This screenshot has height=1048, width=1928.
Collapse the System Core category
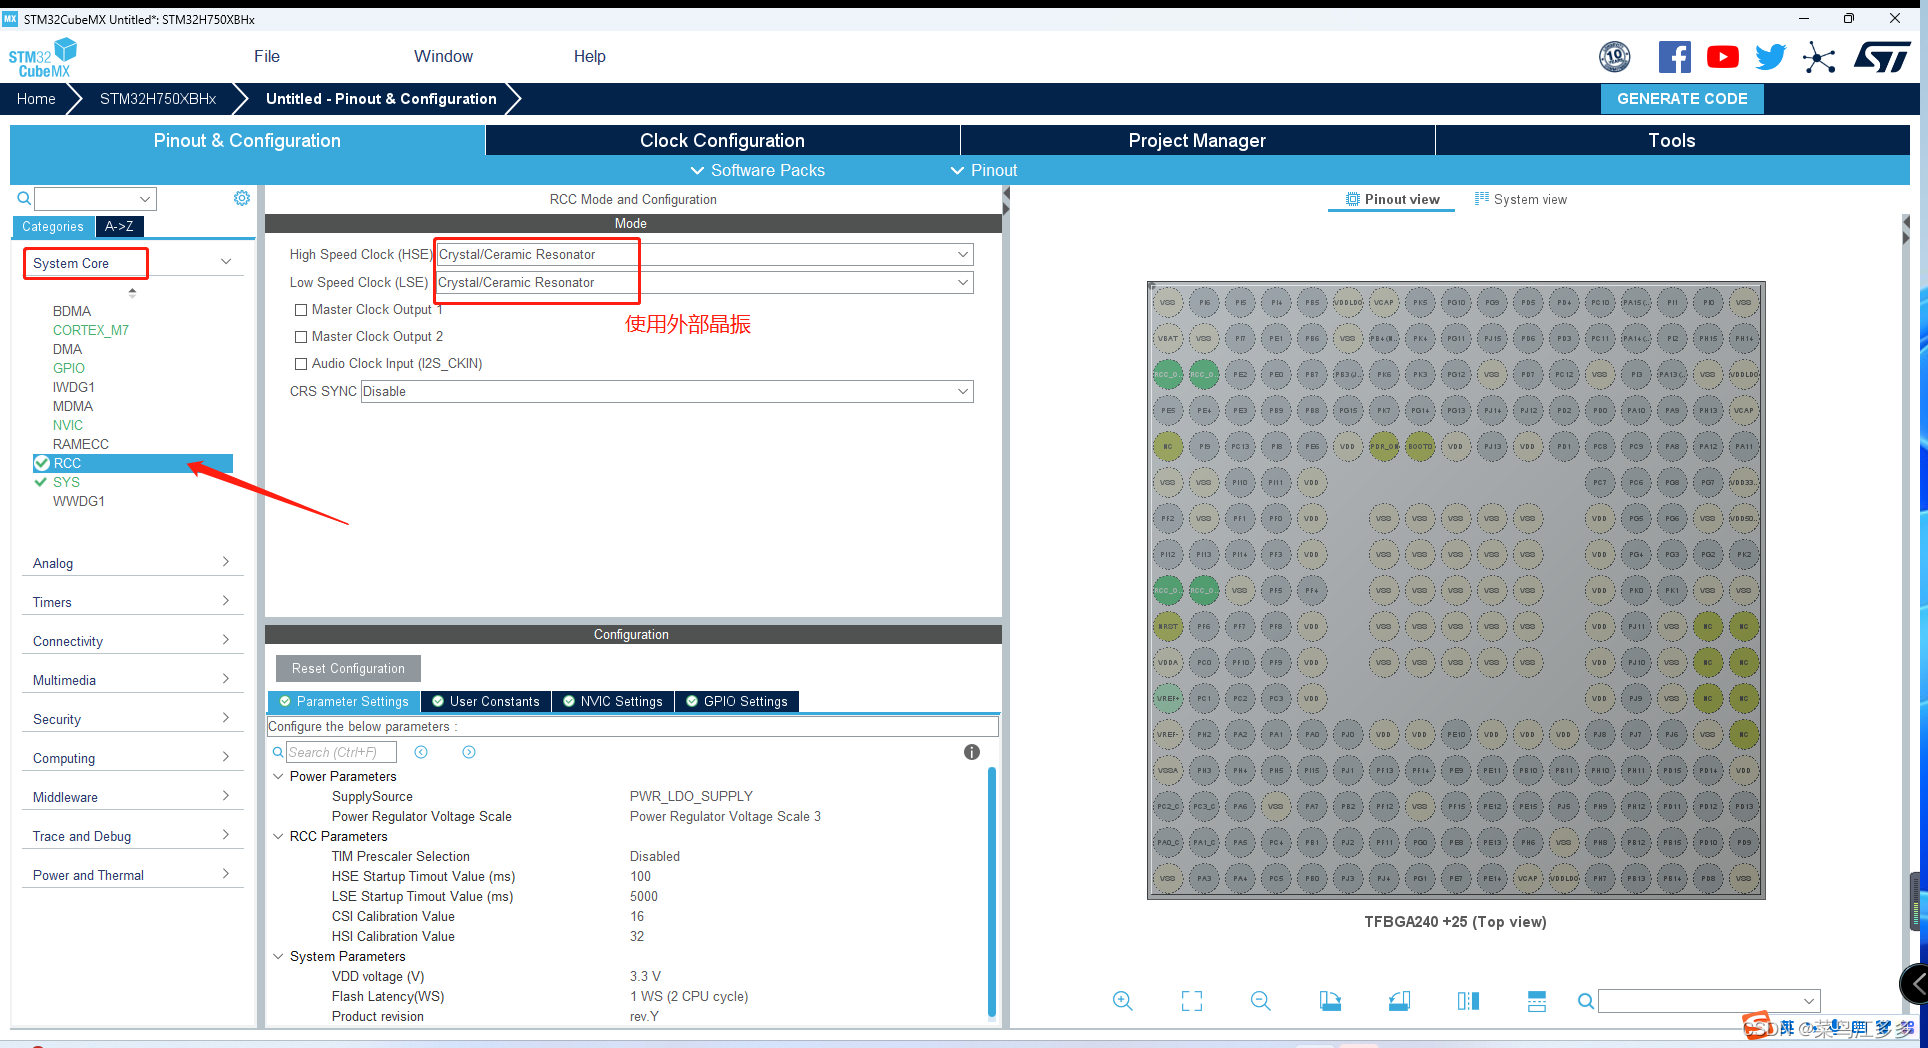(x=226, y=262)
